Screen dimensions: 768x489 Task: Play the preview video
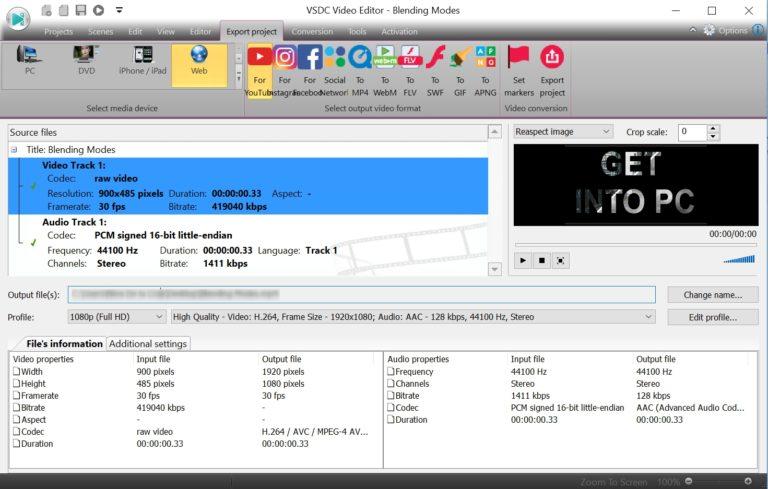point(523,260)
